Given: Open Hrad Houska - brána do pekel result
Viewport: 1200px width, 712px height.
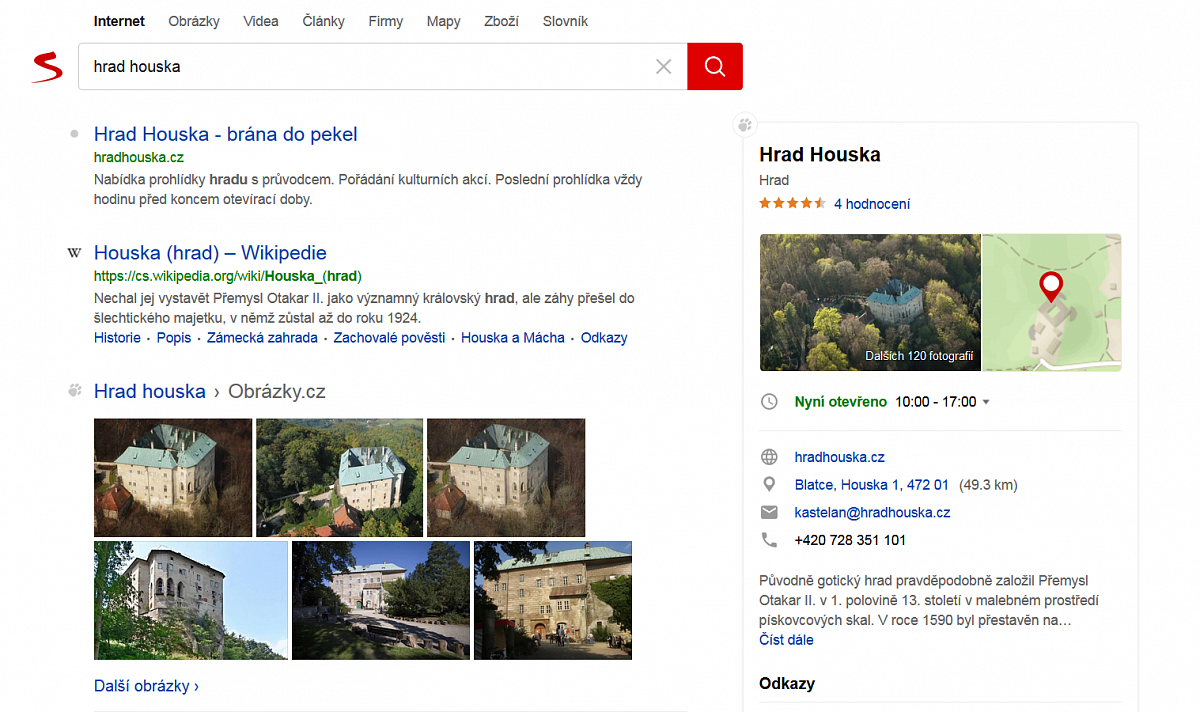Looking at the screenshot, I should coord(225,134).
